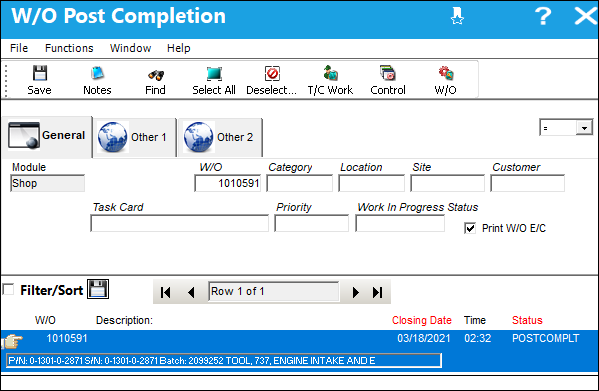The image size is (599, 391).
Task: Close the W/O Post Completion window
Action: [x=586, y=16]
